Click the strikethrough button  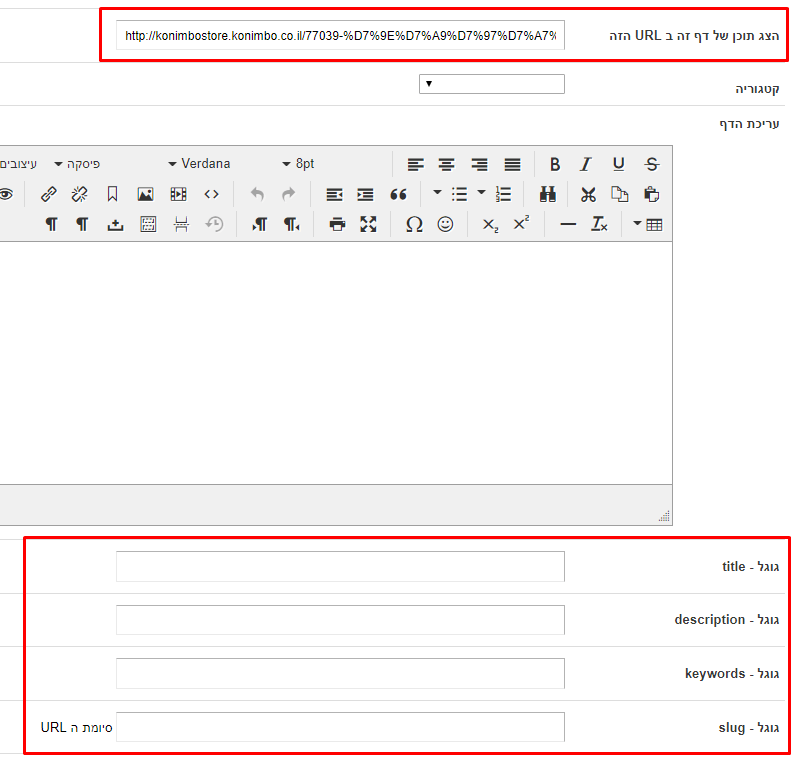pos(652,164)
